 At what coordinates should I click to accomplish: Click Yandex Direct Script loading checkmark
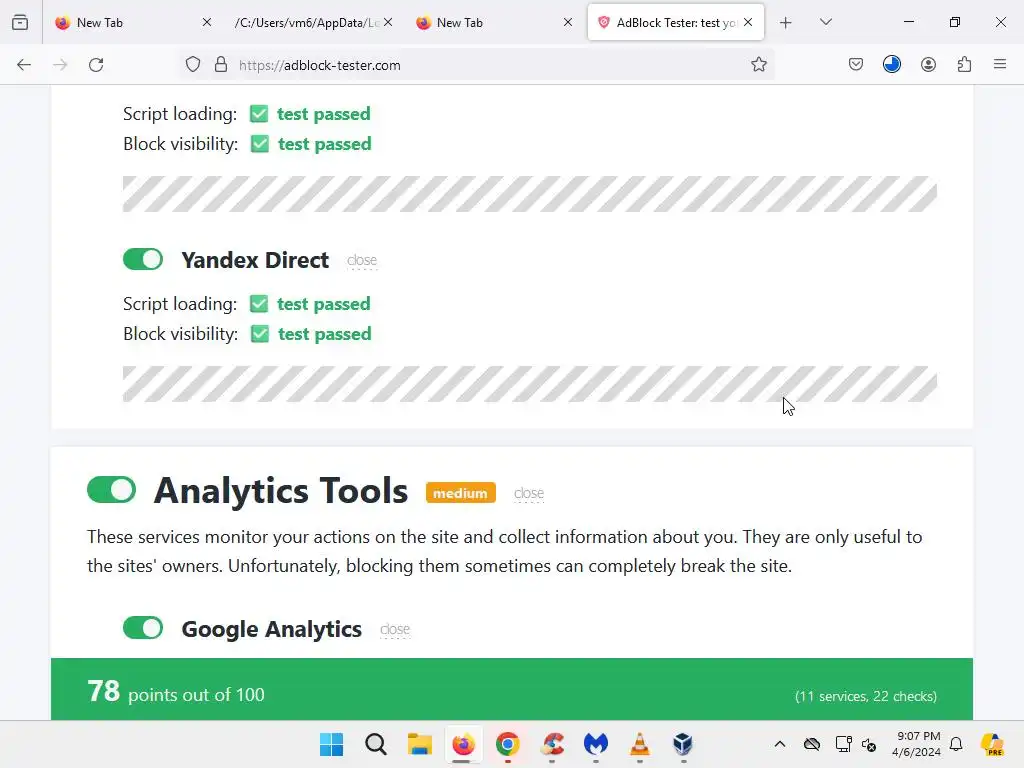(259, 304)
